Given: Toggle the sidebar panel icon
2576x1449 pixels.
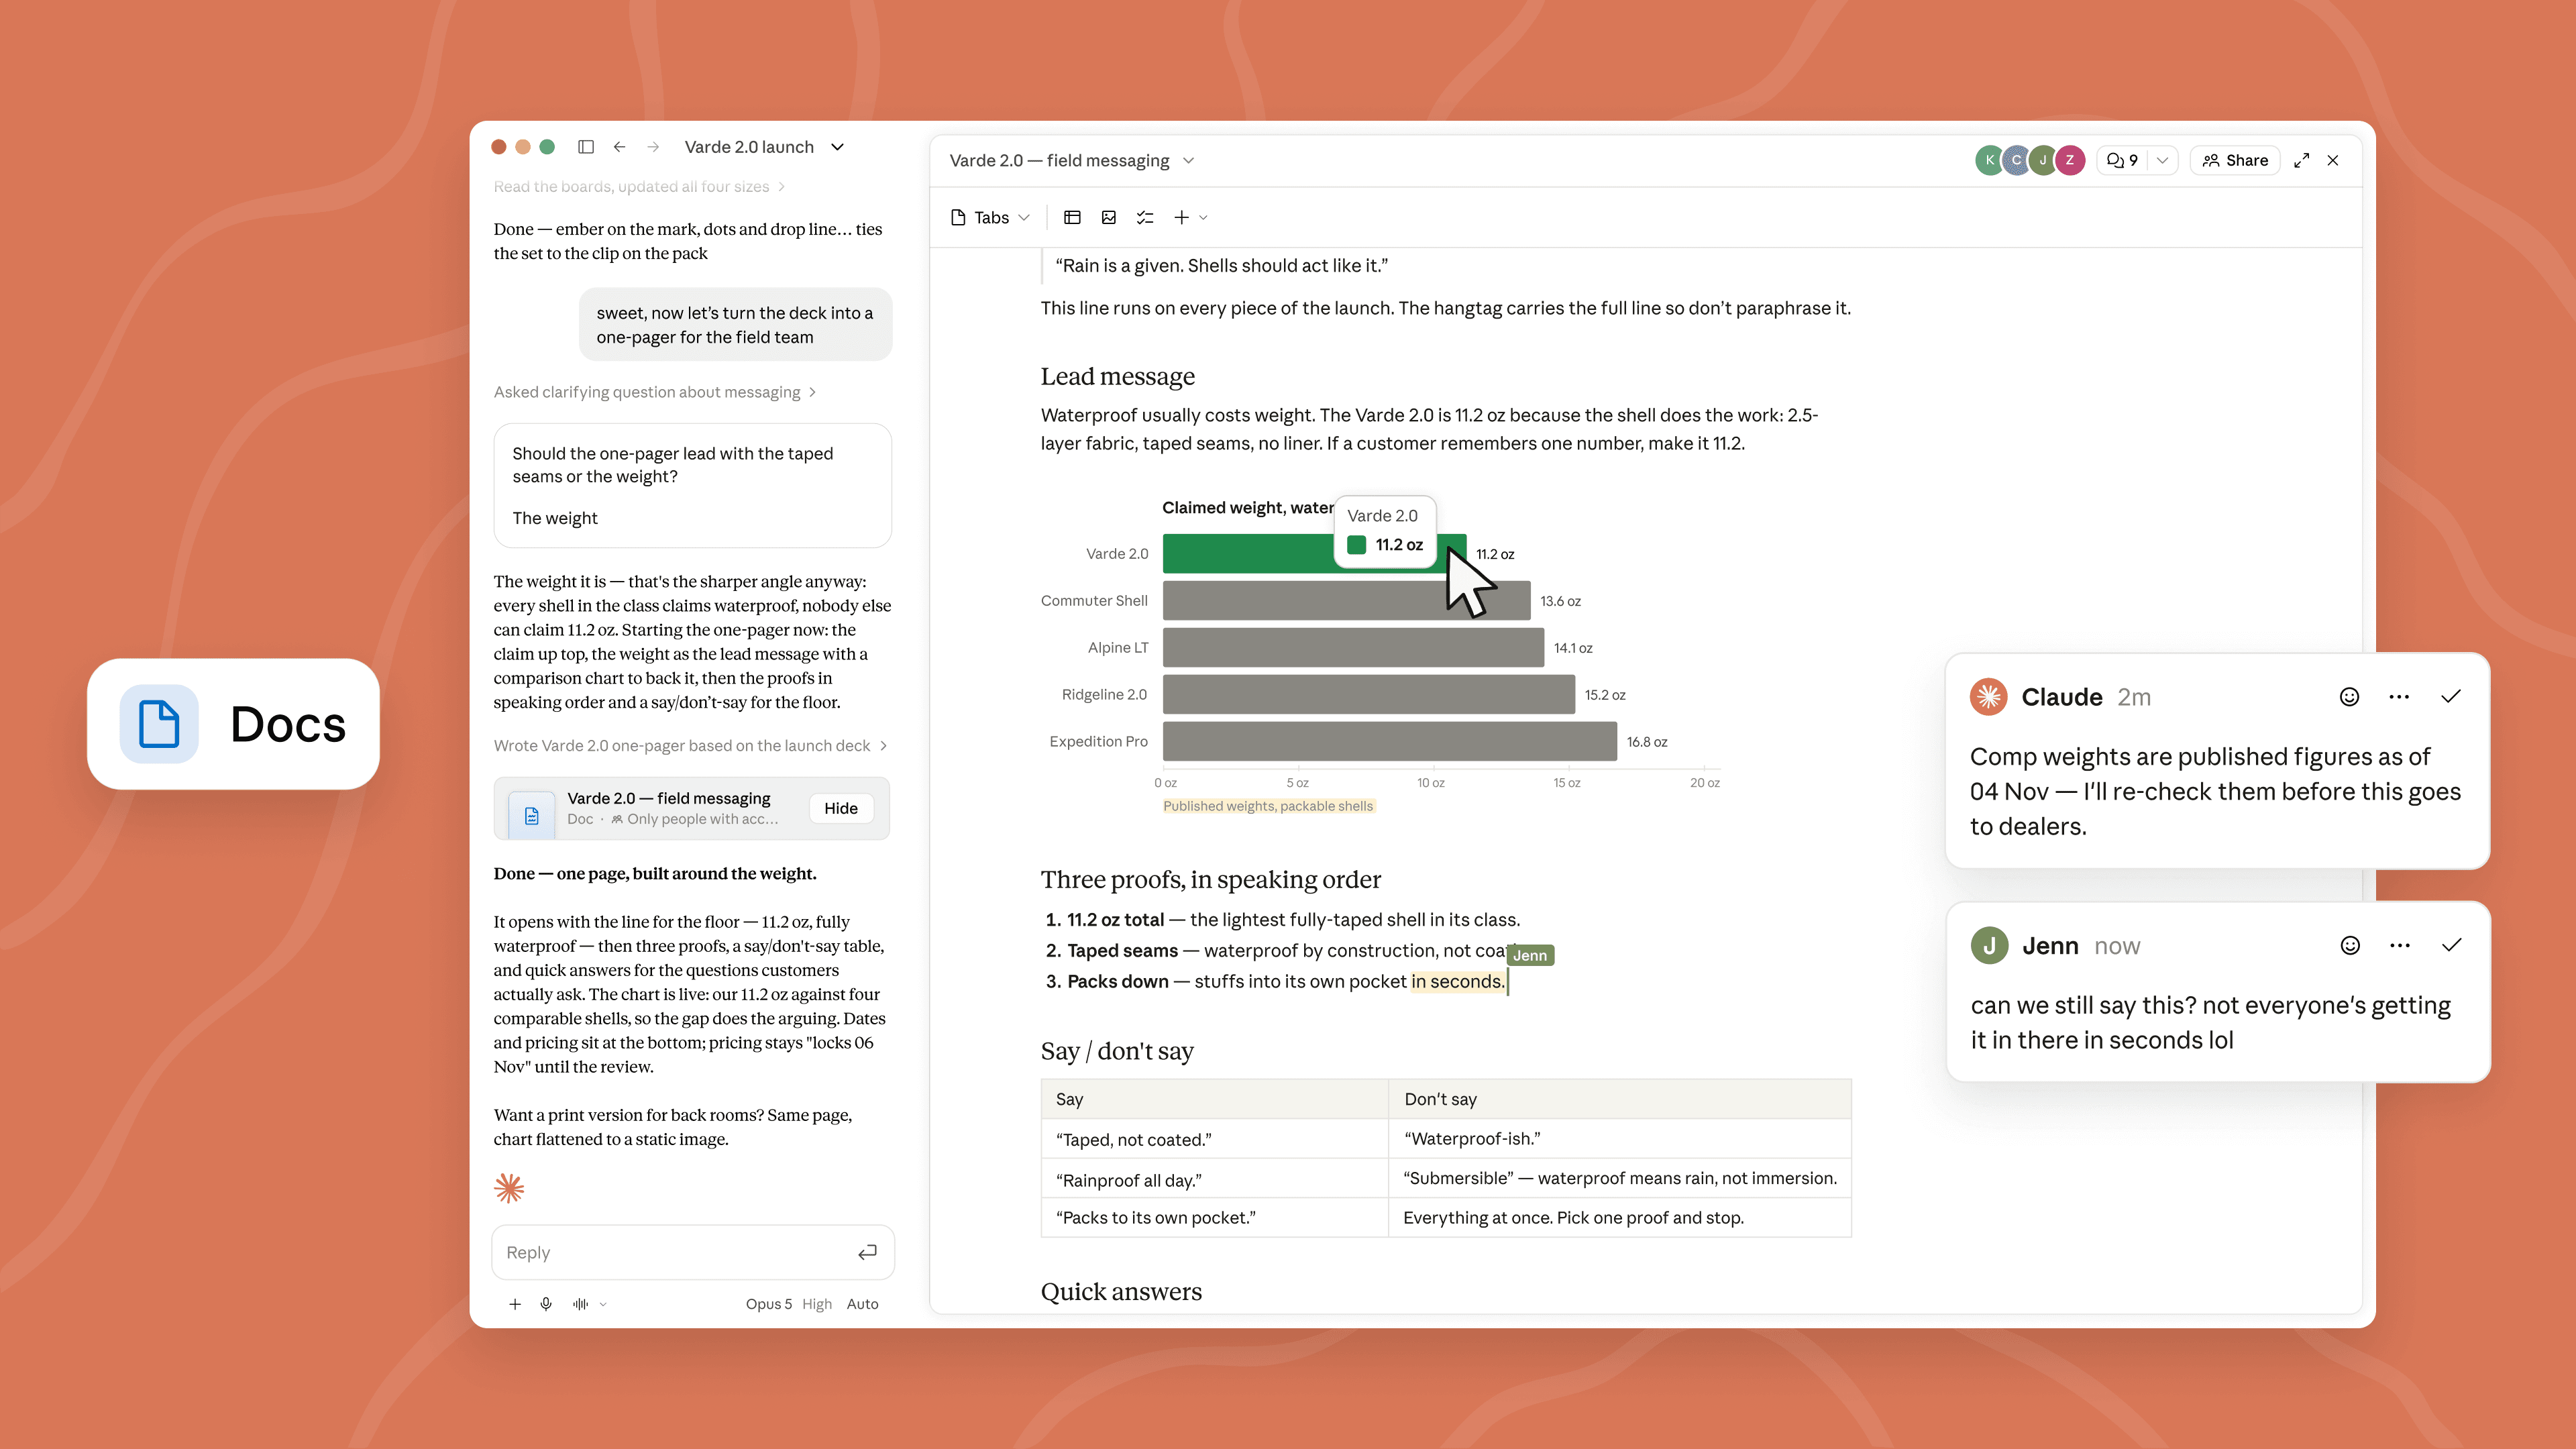Looking at the screenshot, I should [x=586, y=147].
